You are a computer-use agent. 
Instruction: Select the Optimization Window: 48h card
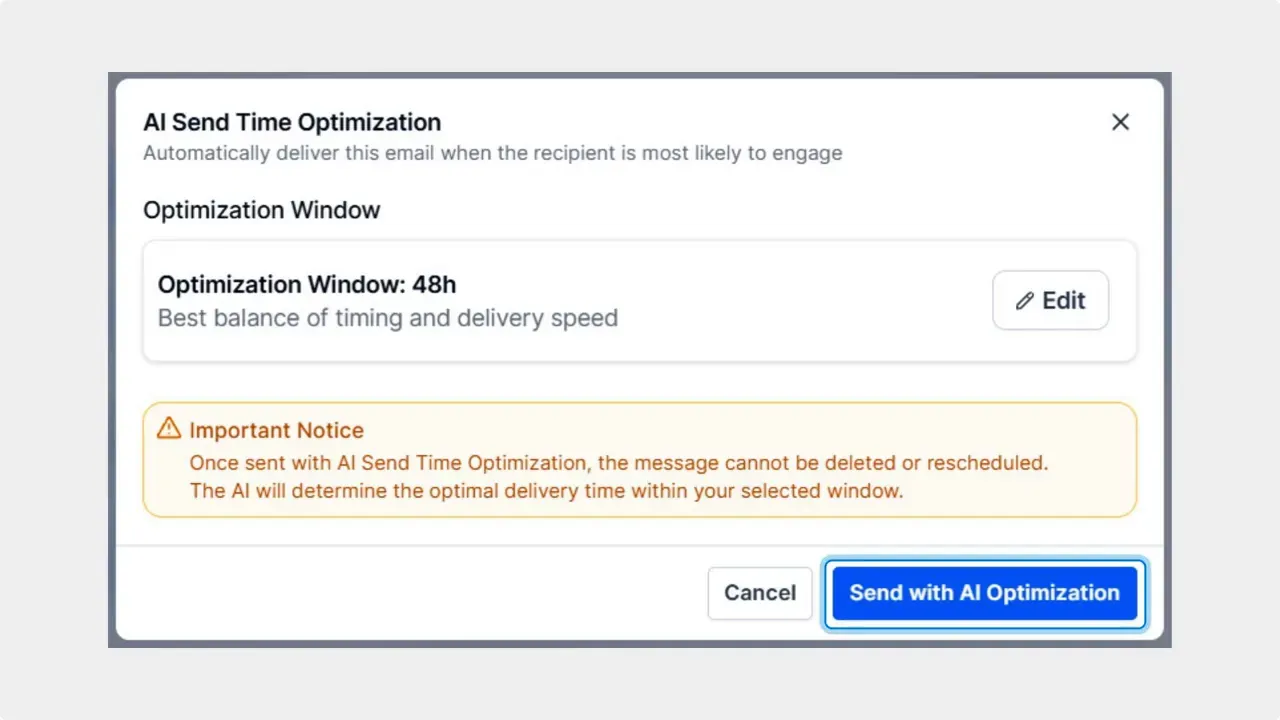[x=640, y=300]
